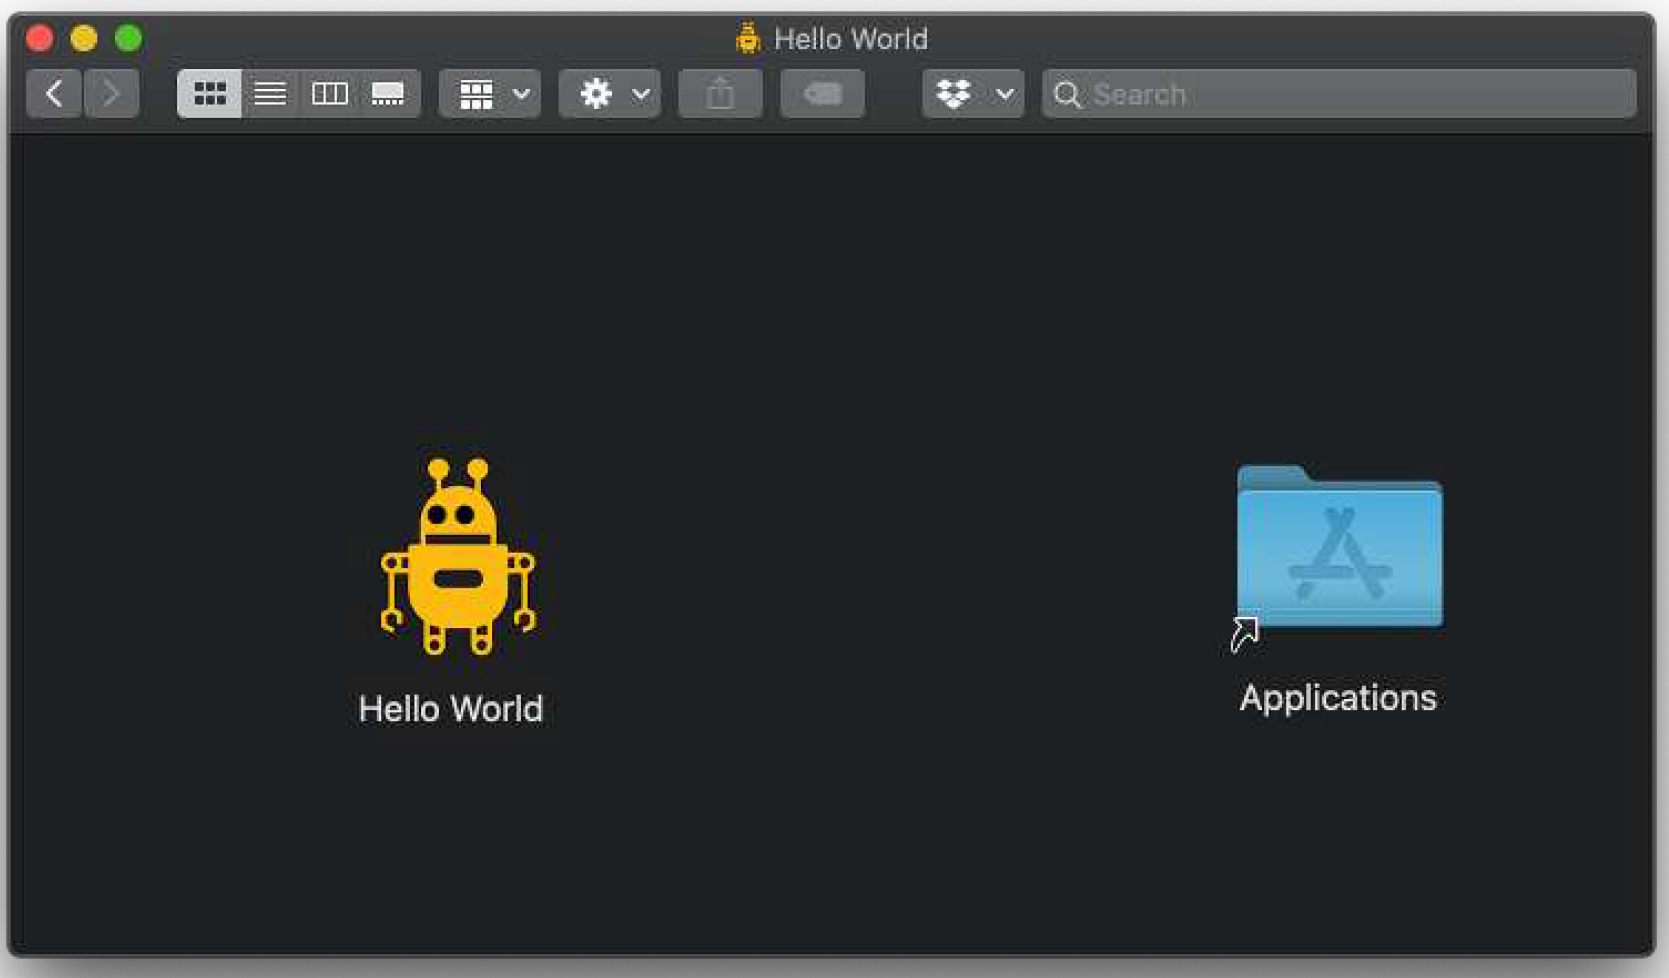Close the Hello World window
The width and height of the screenshot is (1669, 978).
coord(40,39)
